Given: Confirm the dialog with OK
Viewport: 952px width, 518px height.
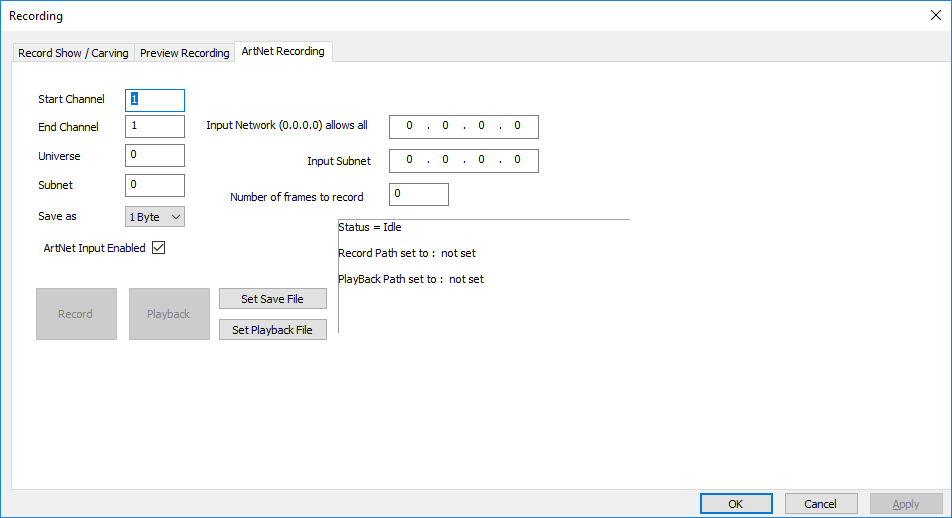Looking at the screenshot, I should pos(736,503).
